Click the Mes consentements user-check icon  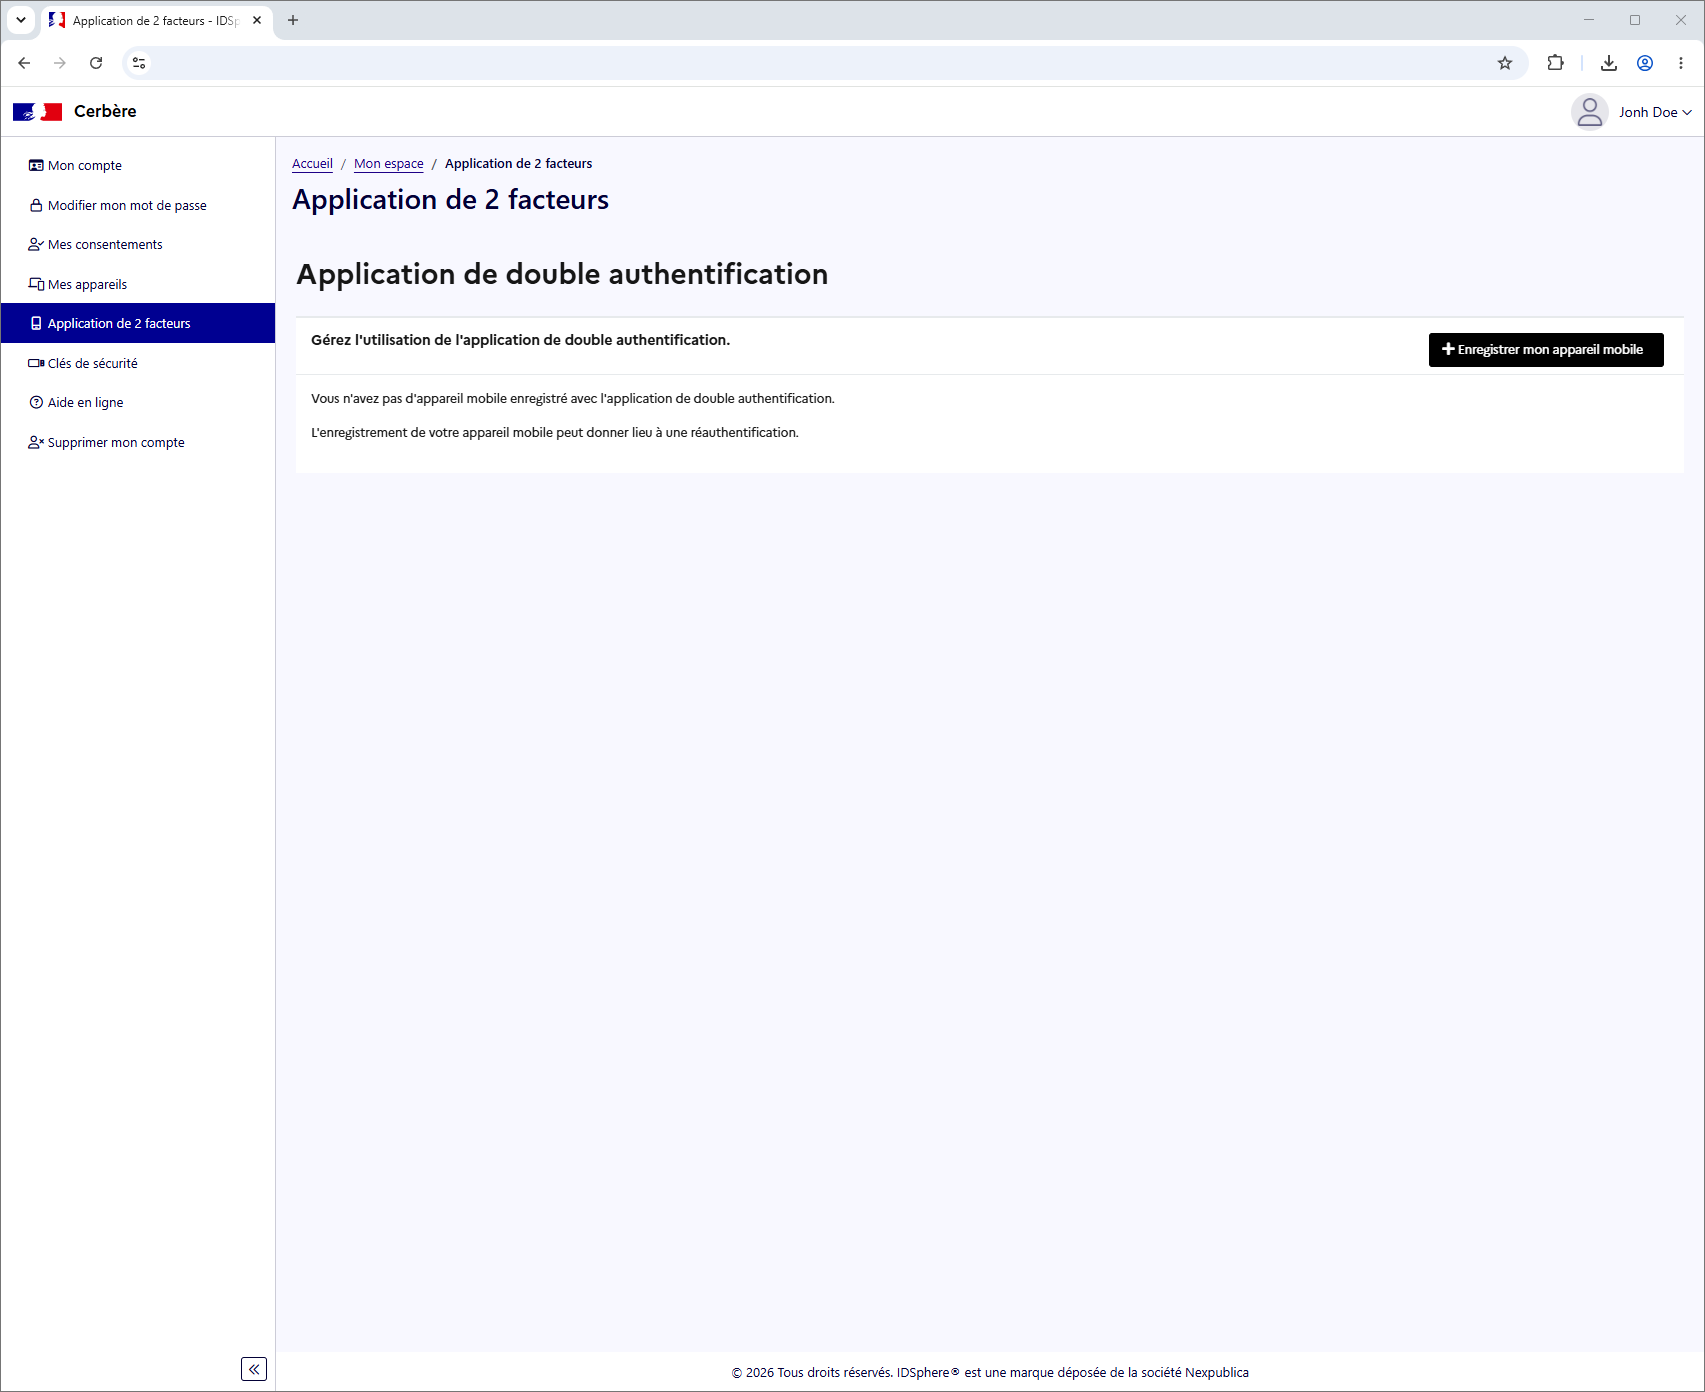[36, 244]
